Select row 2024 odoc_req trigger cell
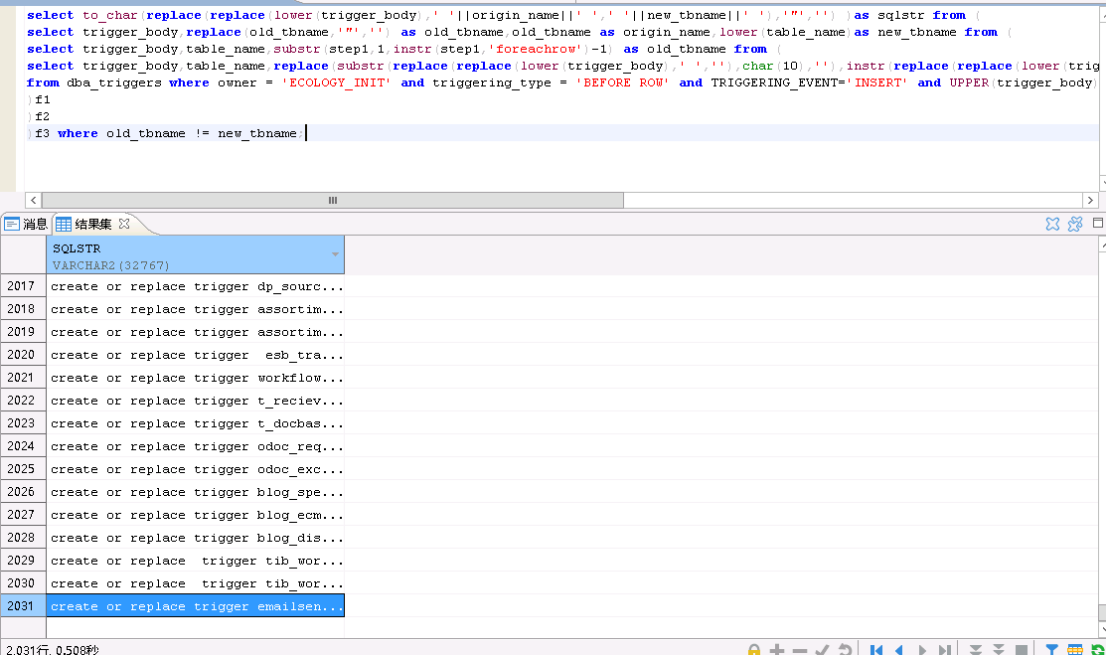The height and width of the screenshot is (656, 1107). coord(196,446)
